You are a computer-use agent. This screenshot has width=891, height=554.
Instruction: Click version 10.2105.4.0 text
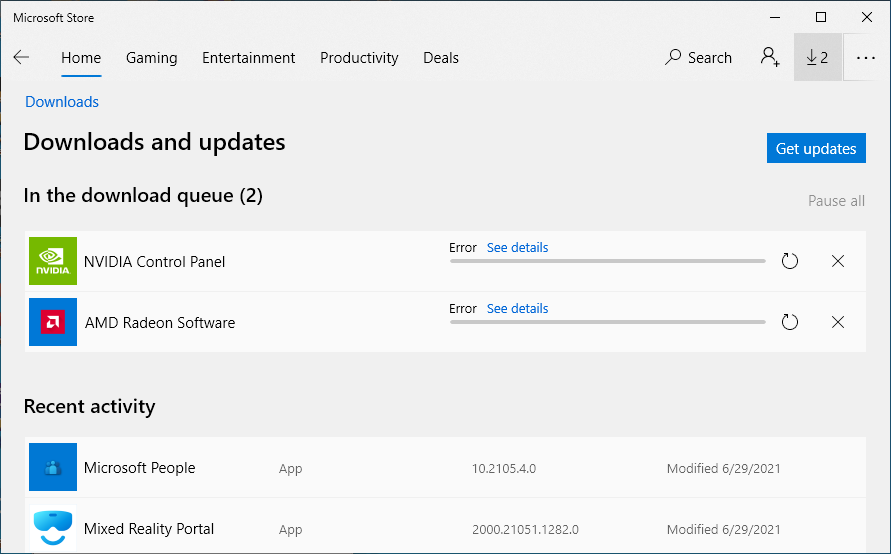503,468
